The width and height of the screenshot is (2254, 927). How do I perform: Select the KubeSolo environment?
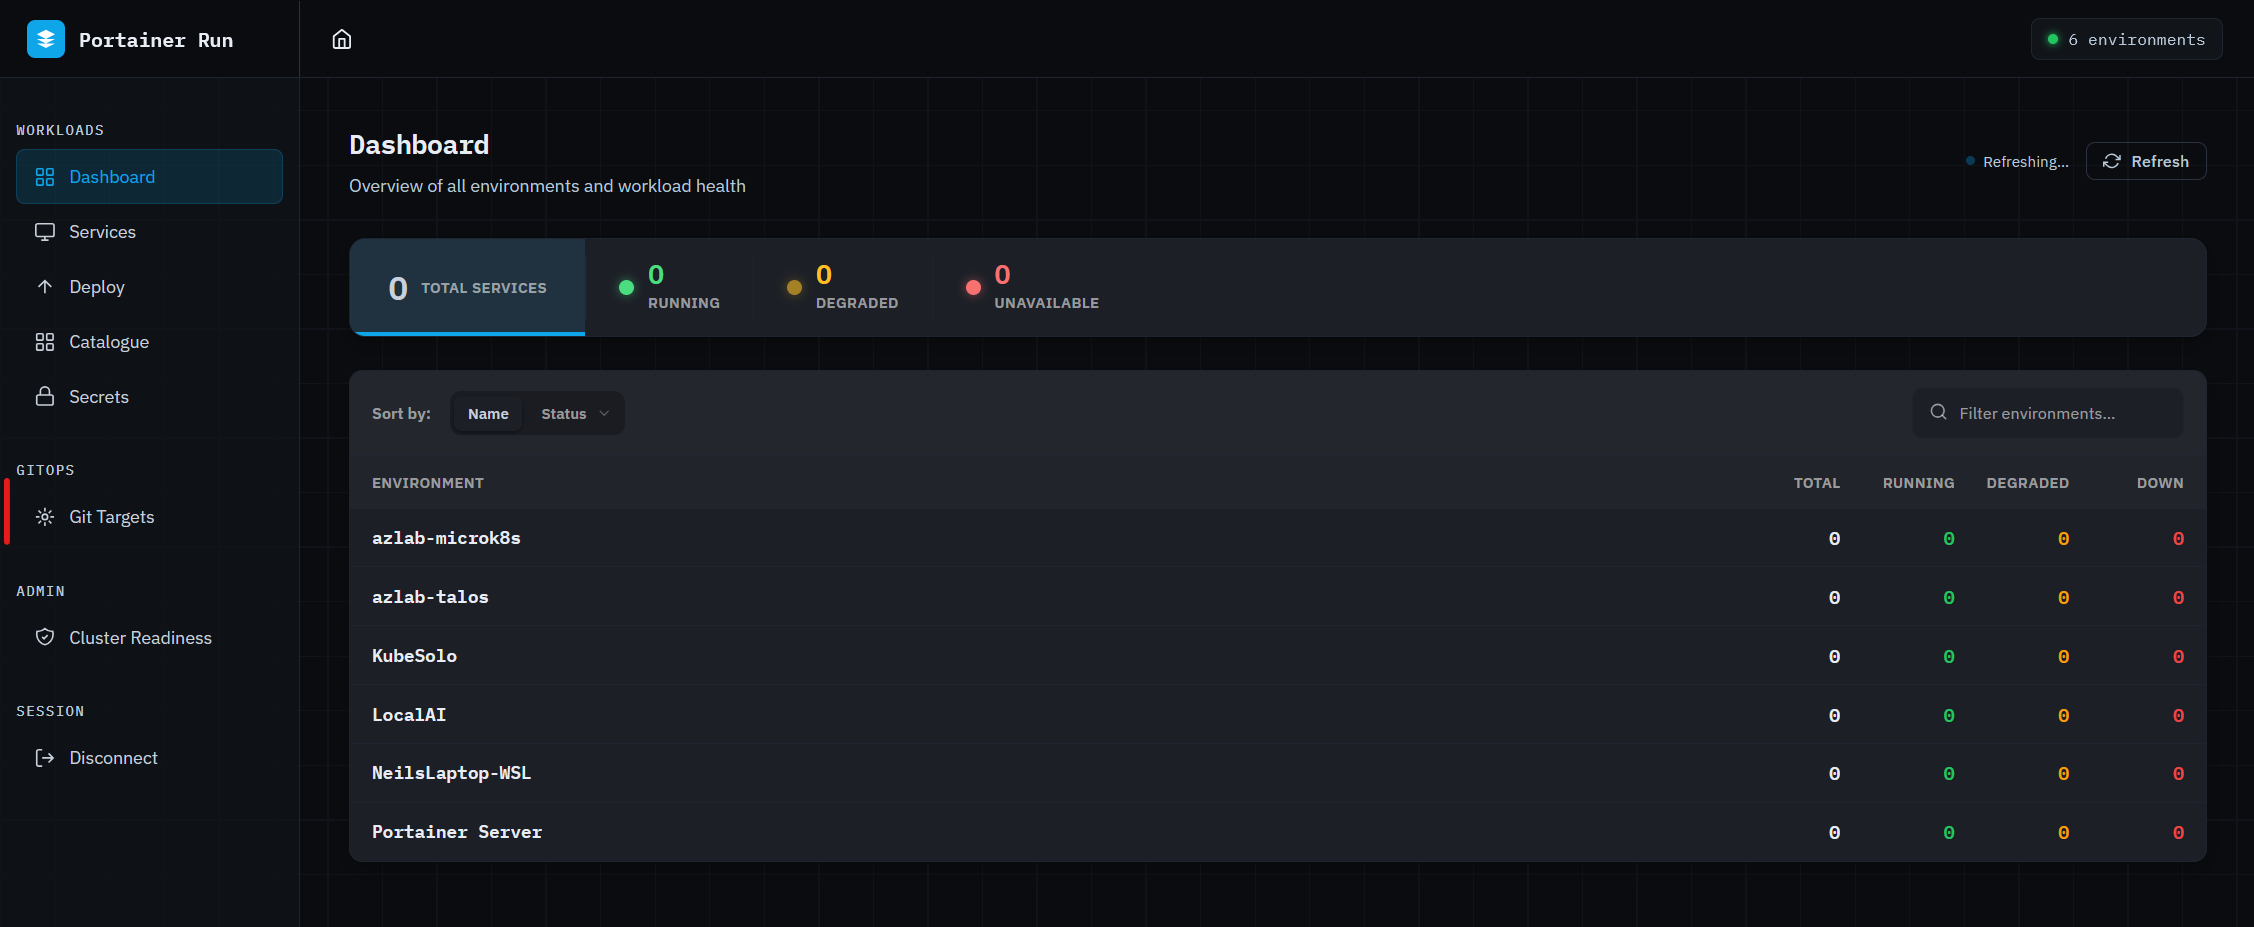(1278, 656)
